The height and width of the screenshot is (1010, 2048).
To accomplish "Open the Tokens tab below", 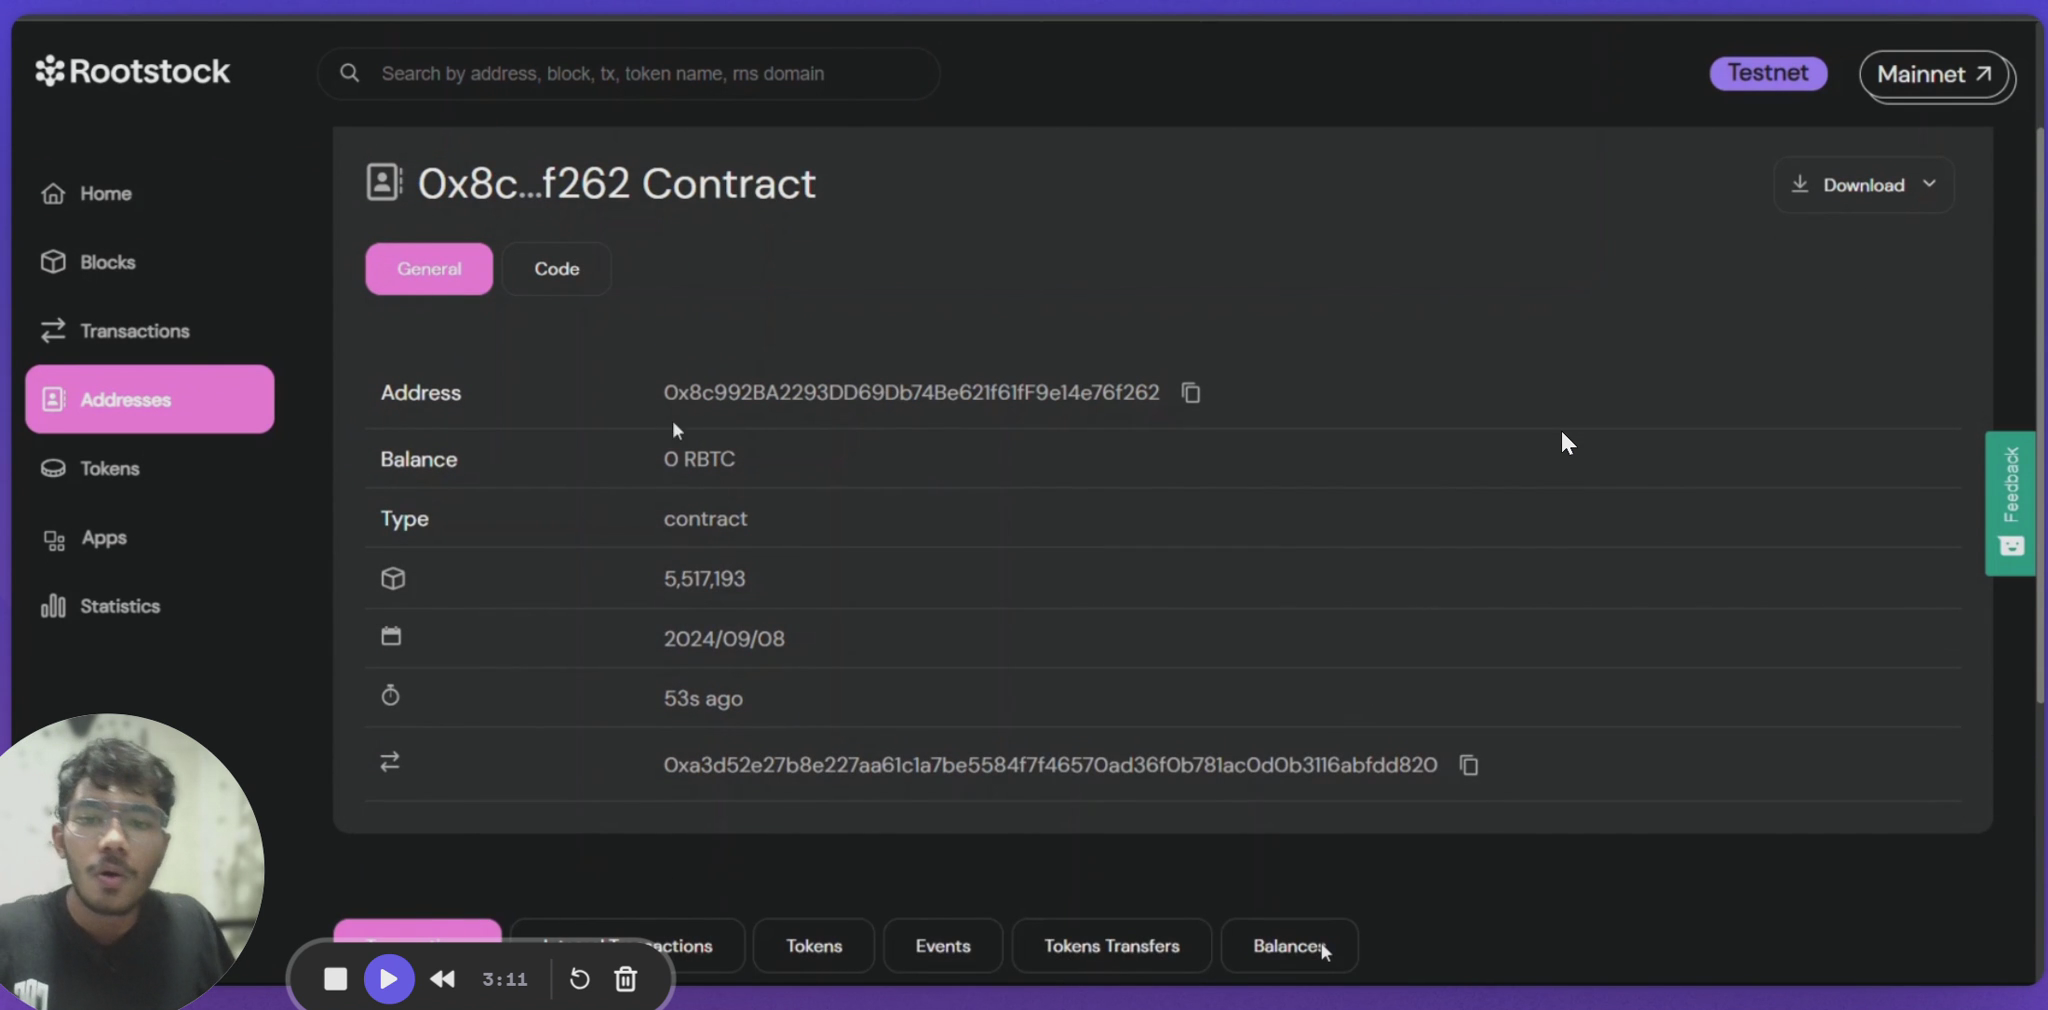I will [814, 946].
